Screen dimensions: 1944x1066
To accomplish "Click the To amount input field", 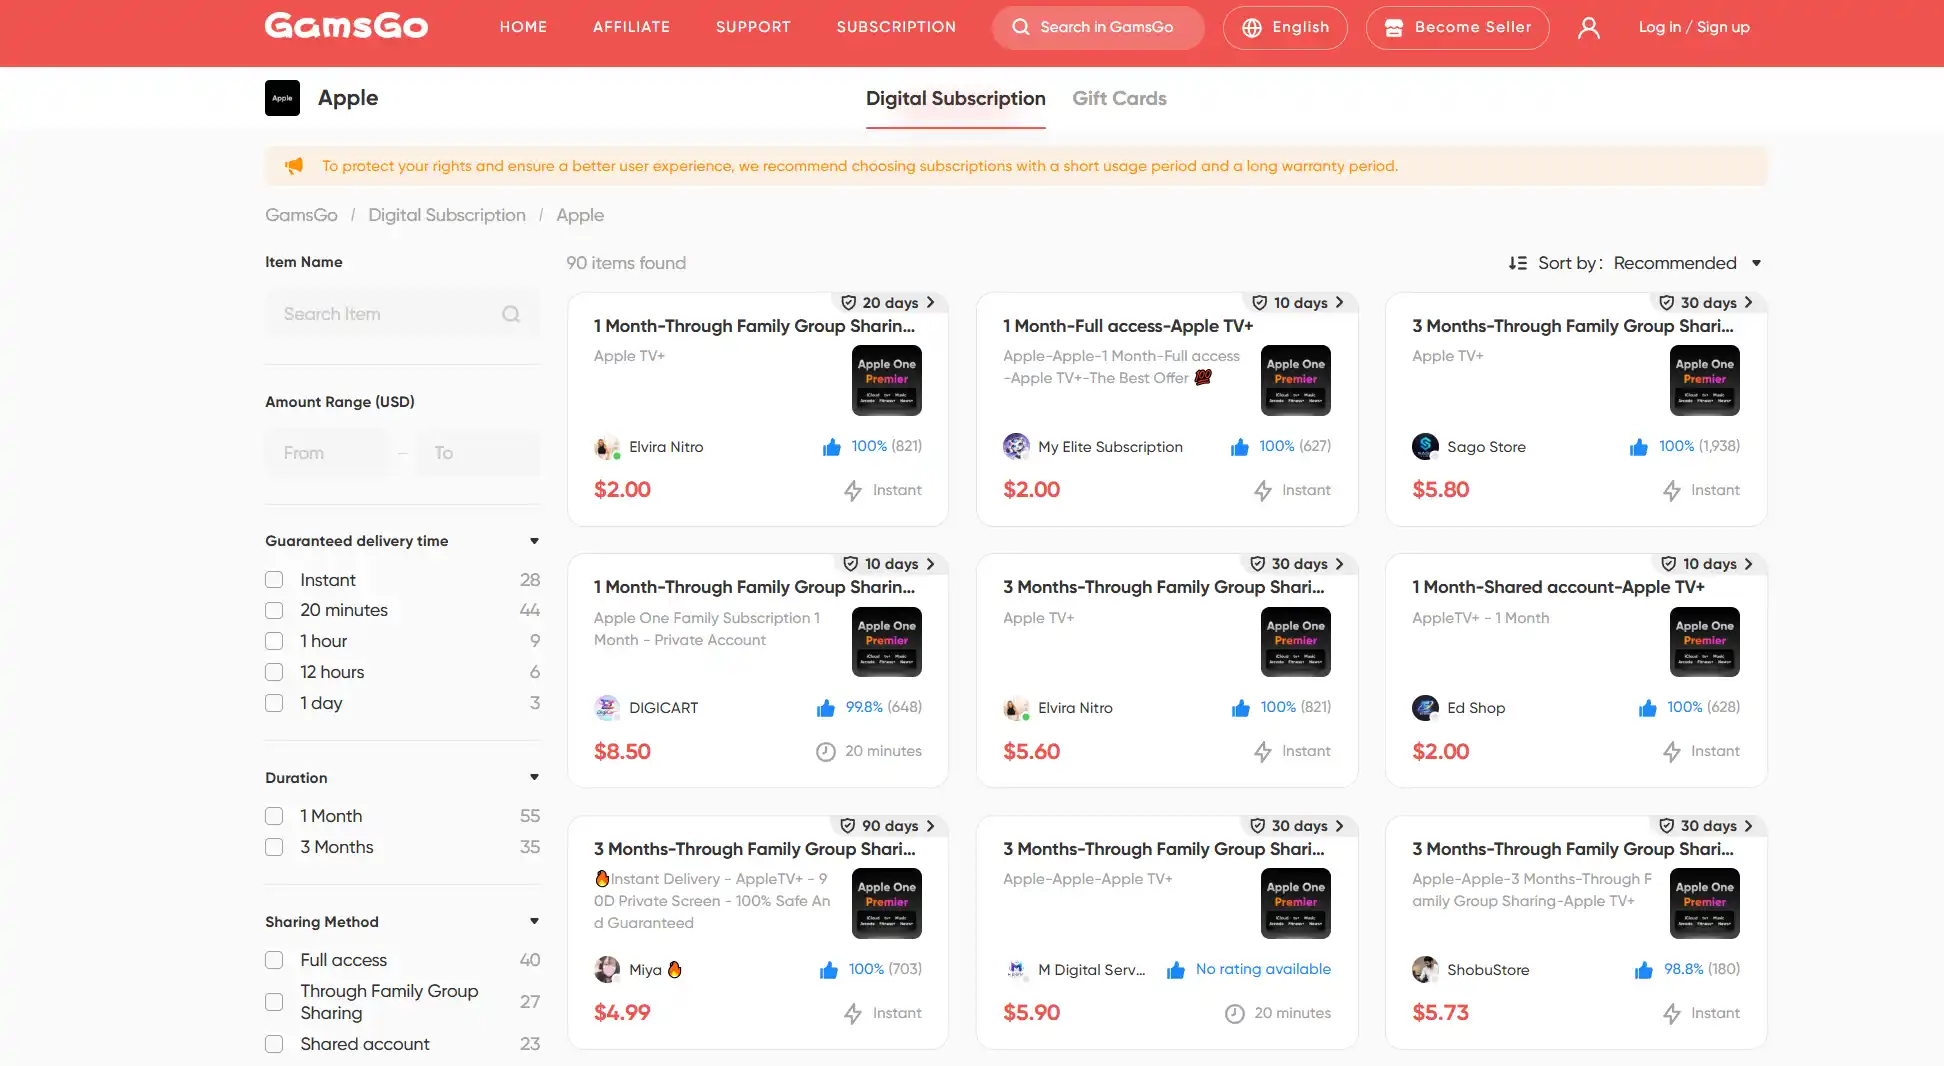I will point(478,453).
